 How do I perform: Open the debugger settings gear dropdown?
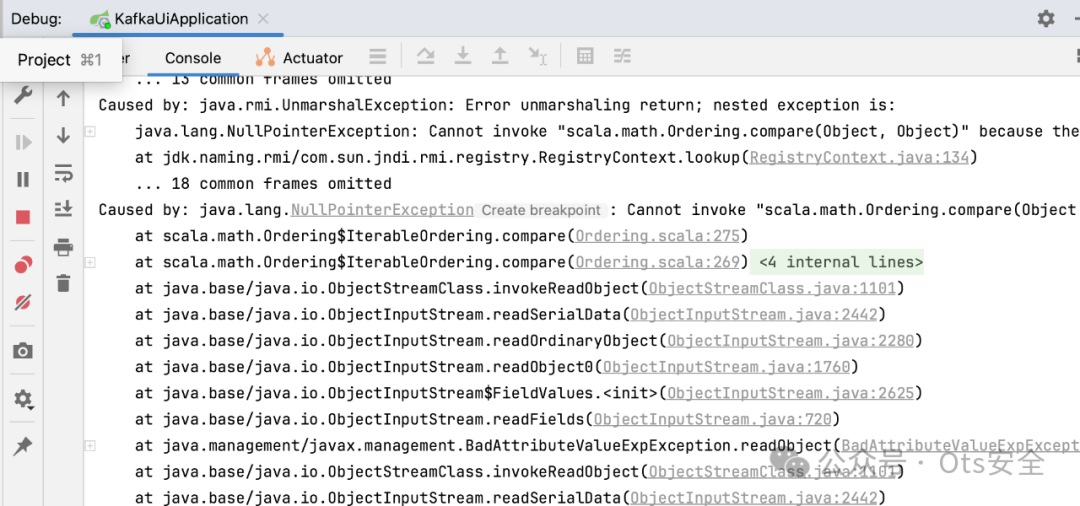click(x=23, y=399)
